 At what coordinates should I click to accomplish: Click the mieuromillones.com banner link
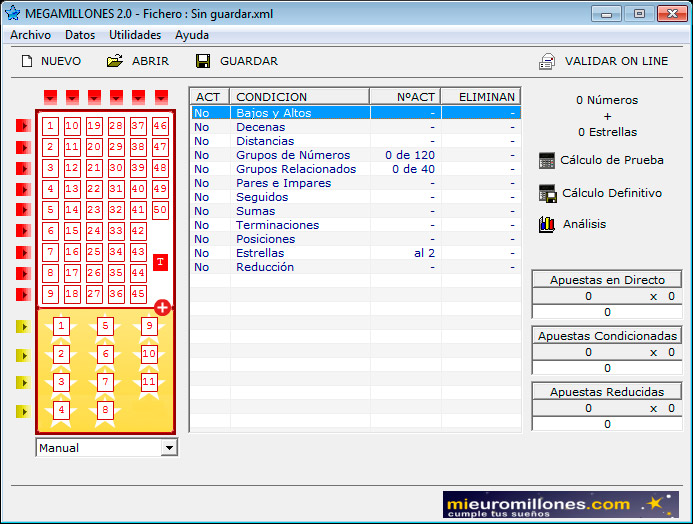click(x=560, y=504)
